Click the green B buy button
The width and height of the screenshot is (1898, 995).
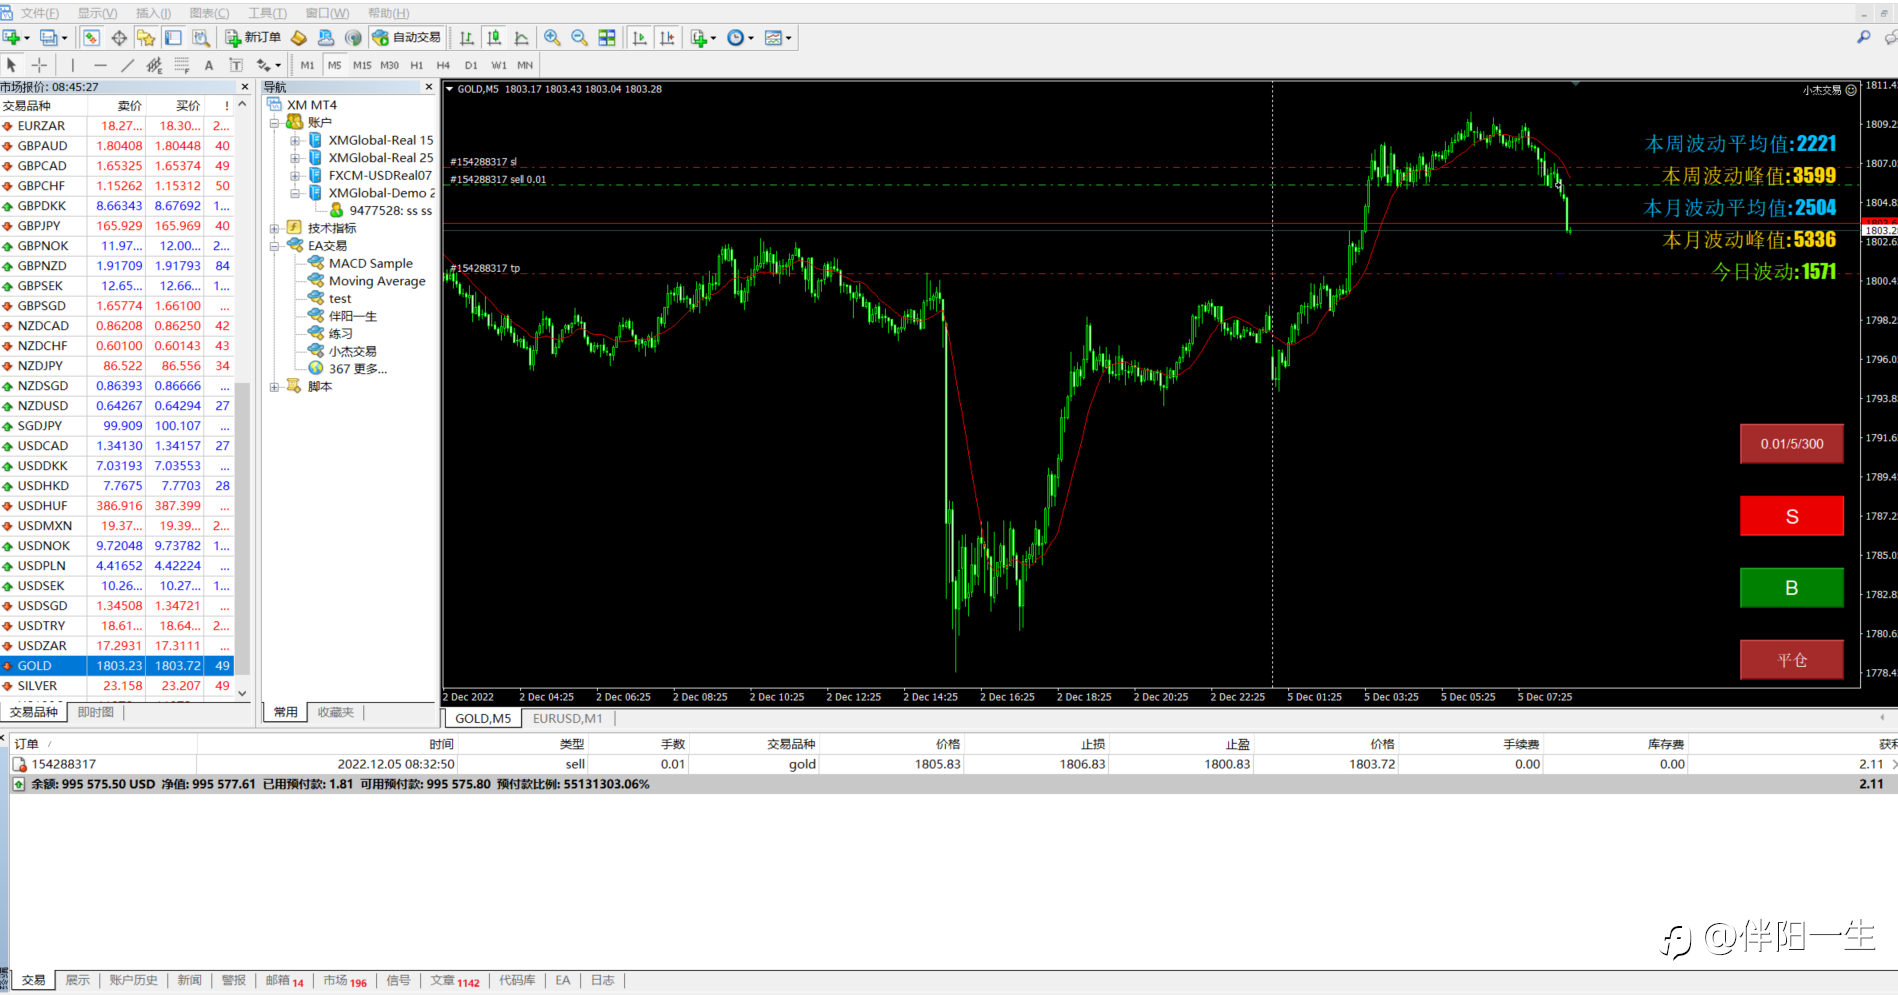point(1791,588)
